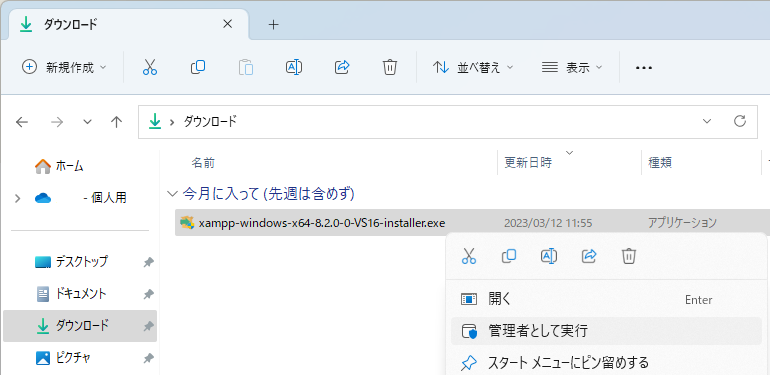Click the Cut icon in the top toolbar
The height and width of the screenshot is (375, 770).
click(x=150, y=67)
